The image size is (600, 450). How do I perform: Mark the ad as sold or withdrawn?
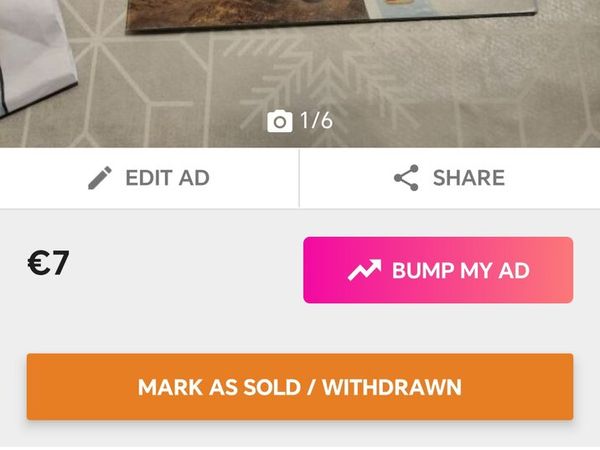[x=300, y=387]
